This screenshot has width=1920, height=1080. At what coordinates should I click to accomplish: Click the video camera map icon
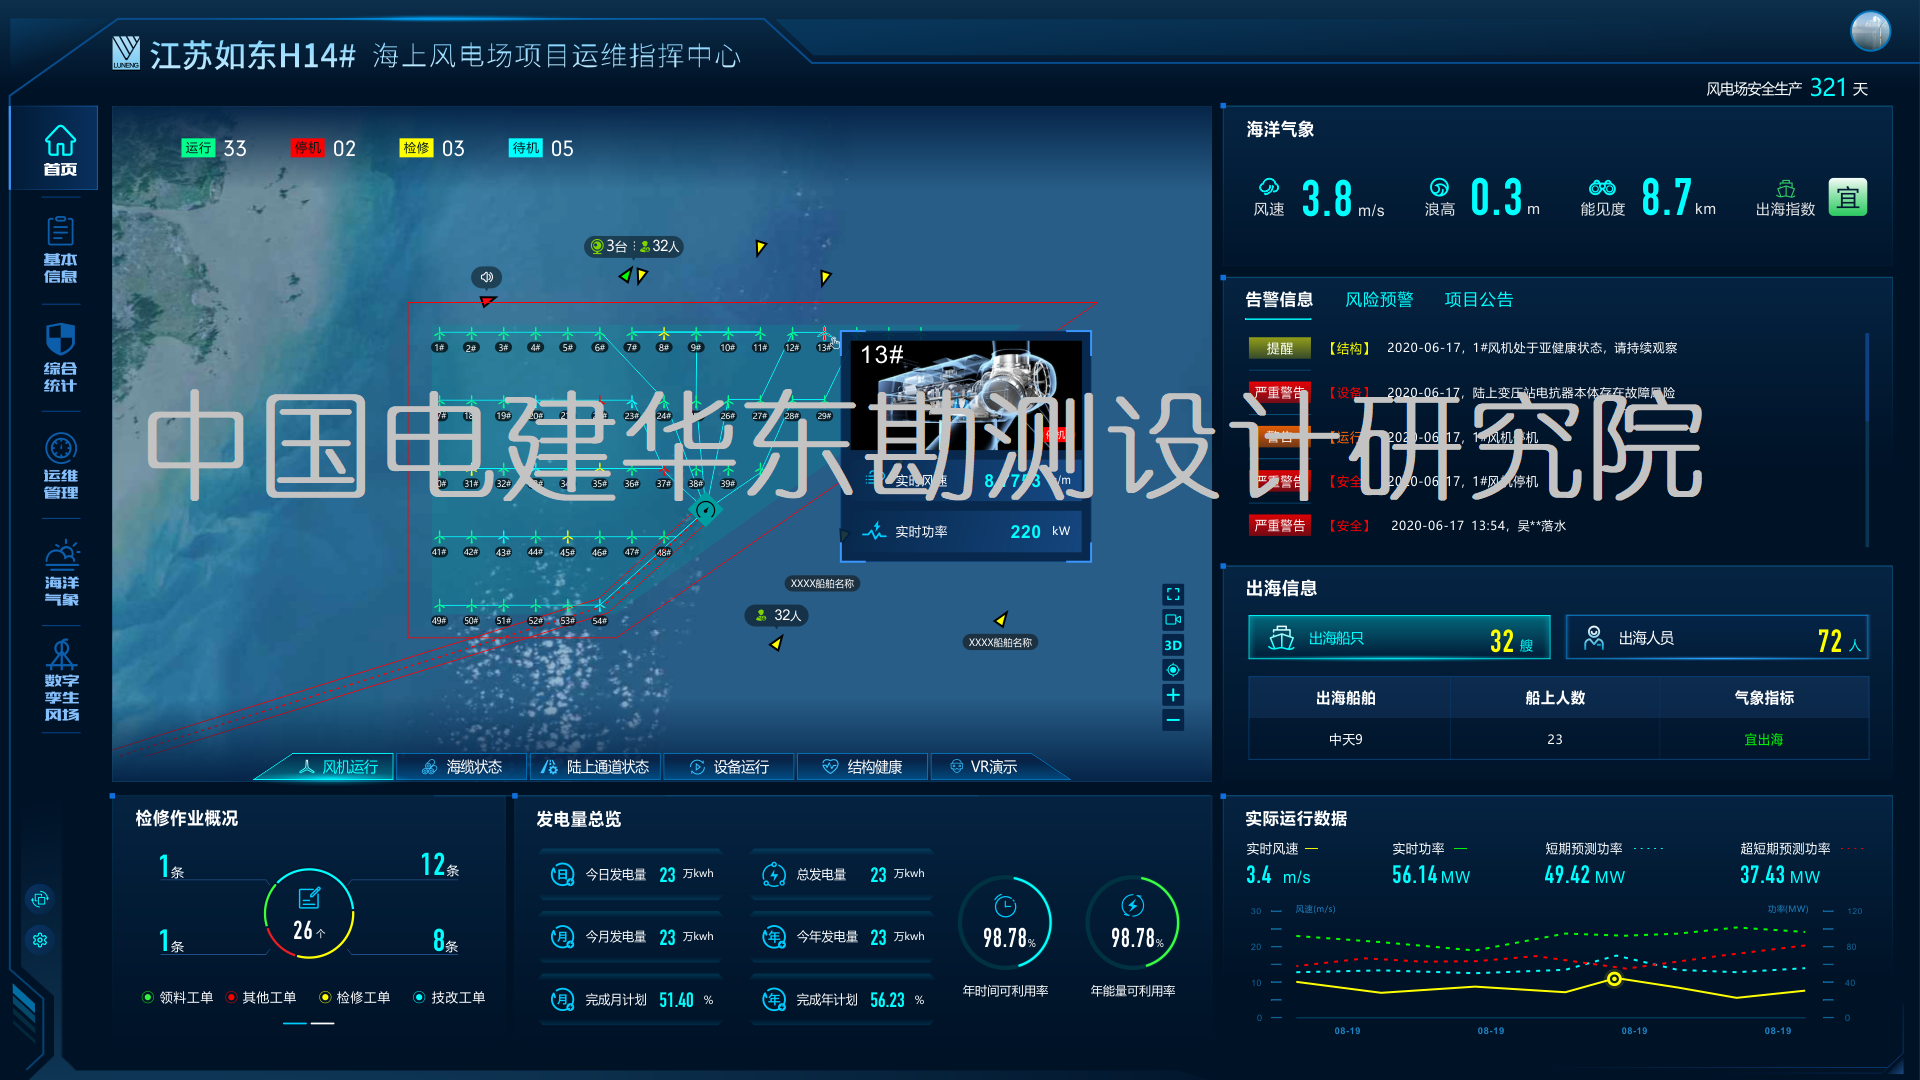1173,619
